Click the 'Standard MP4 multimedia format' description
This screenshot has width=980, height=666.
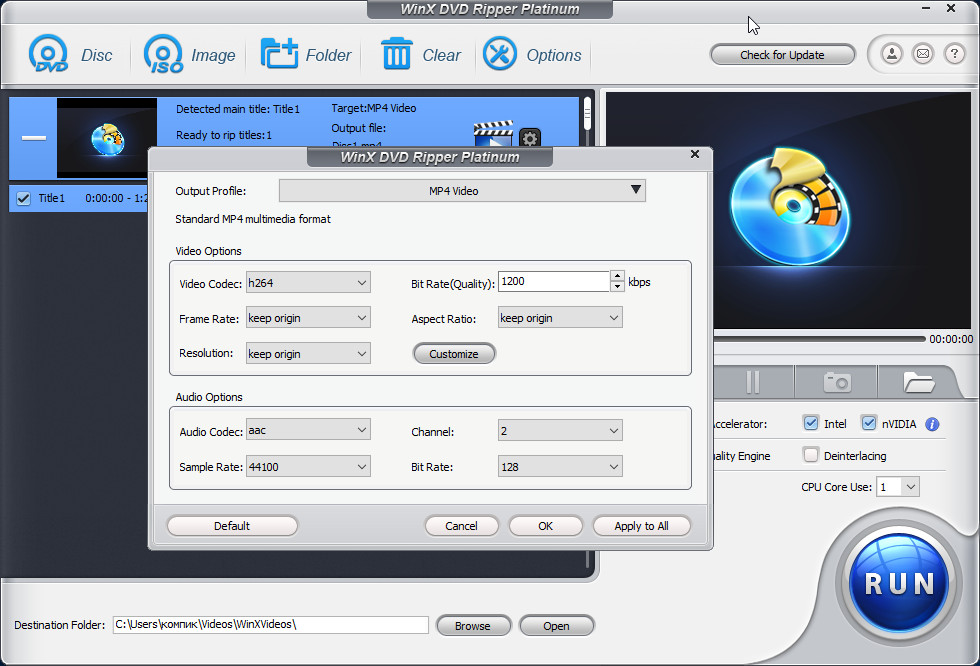point(252,219)
